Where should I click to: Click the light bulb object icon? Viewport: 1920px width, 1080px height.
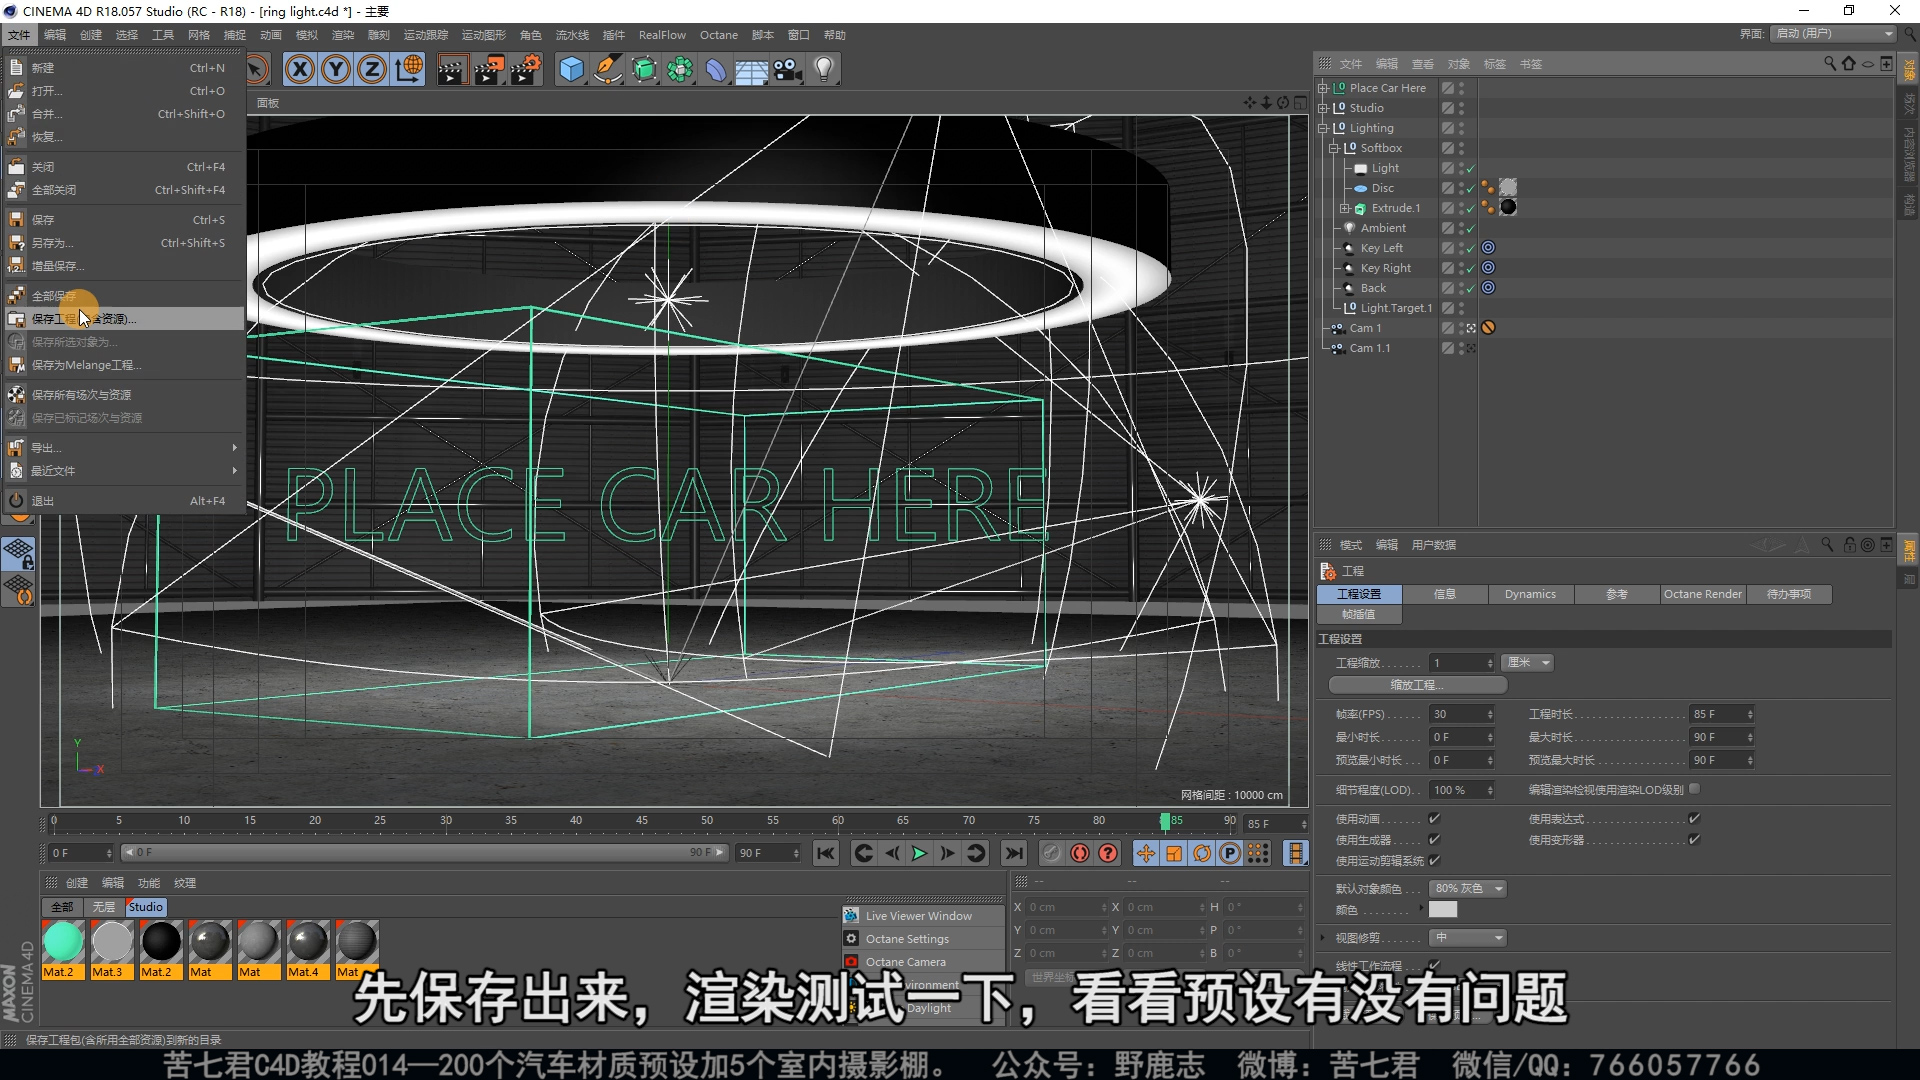pos(823,69)
